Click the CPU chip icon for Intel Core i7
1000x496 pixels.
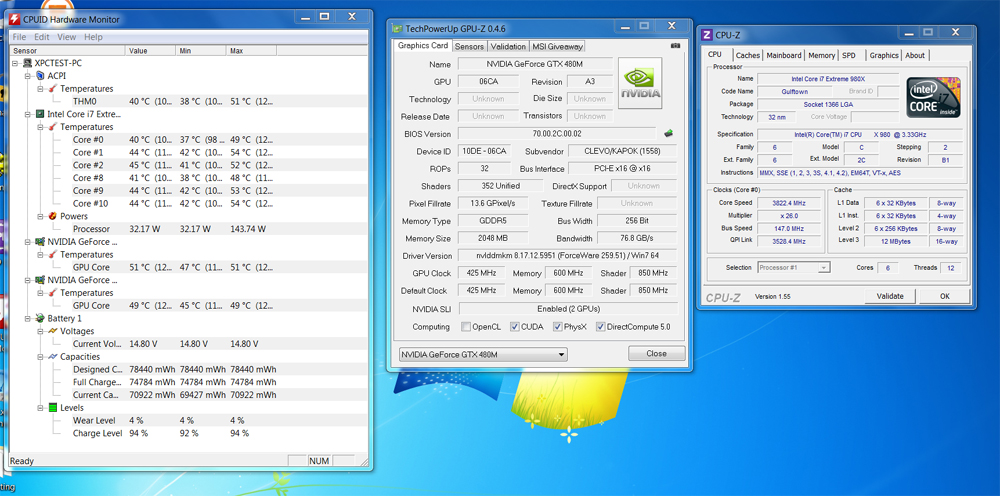click(x=40, y=114)
